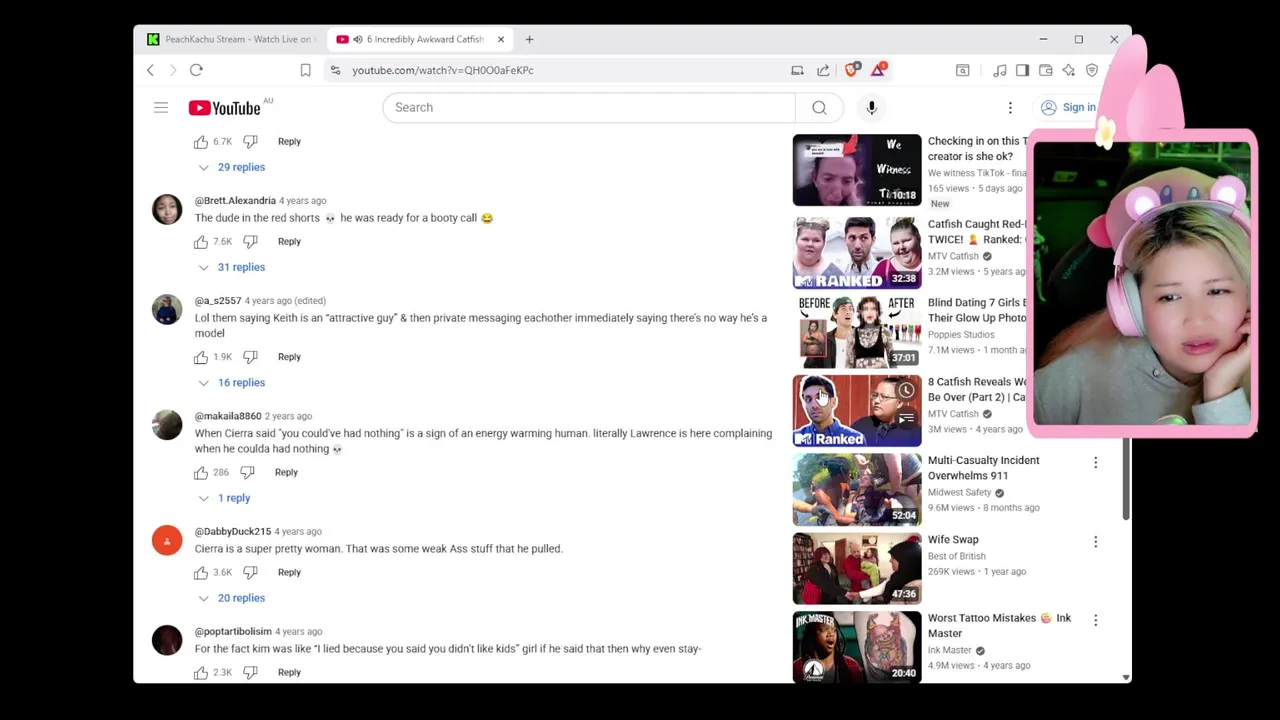Expand 20 replies under DabbyDuck215 comment
The image size is (1280, 720).
pyautogui.click(x=232, y=598)
